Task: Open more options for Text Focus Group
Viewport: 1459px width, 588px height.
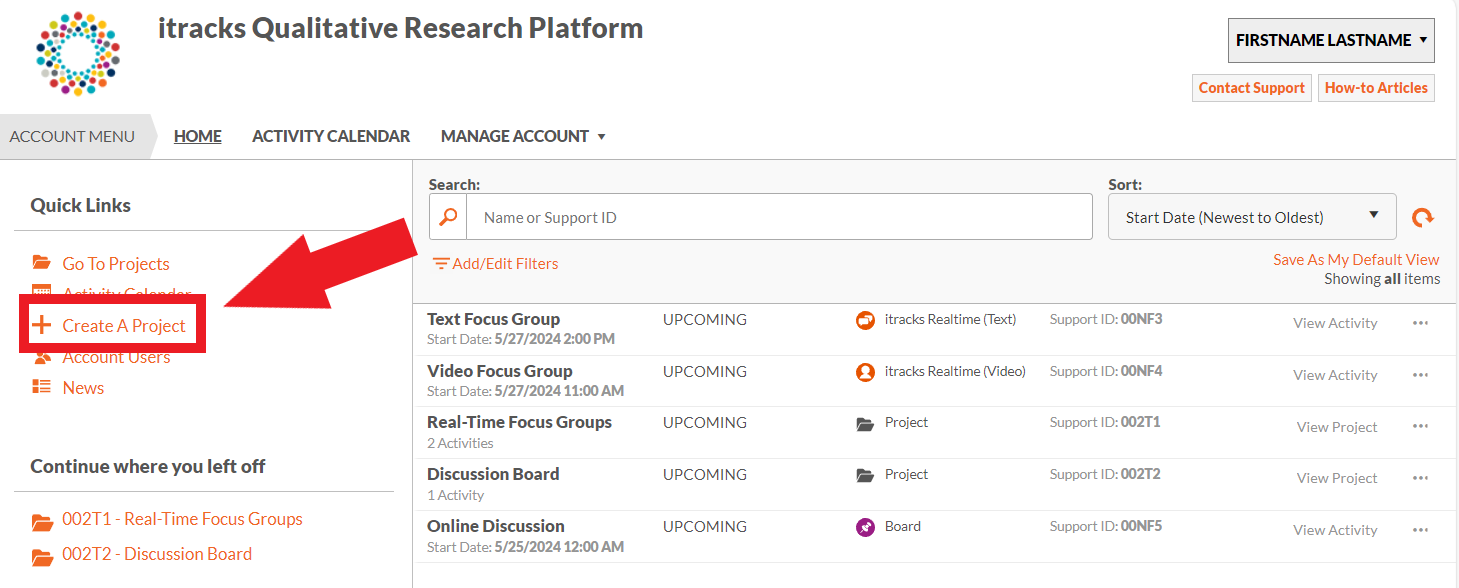Action: [x=1421, y=323]
